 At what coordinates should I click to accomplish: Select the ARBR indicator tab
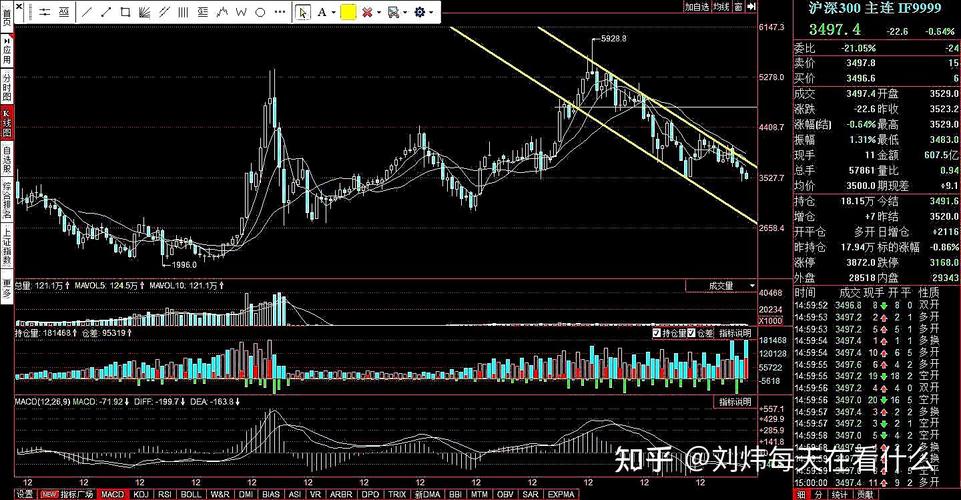(x=341, y=494)
